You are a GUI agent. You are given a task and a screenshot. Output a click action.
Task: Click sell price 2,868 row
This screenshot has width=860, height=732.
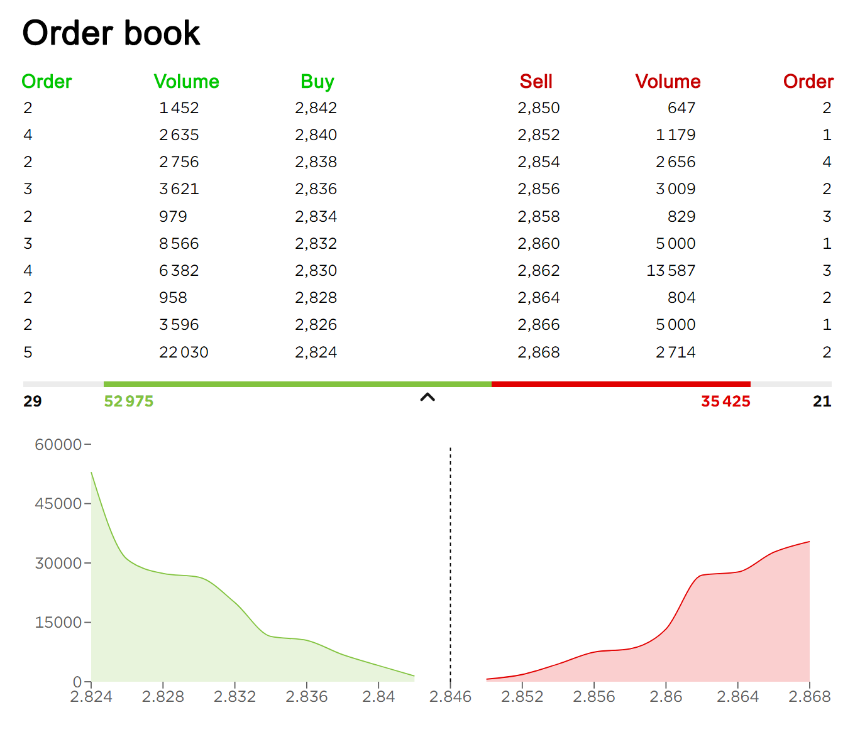pos(675,352)
